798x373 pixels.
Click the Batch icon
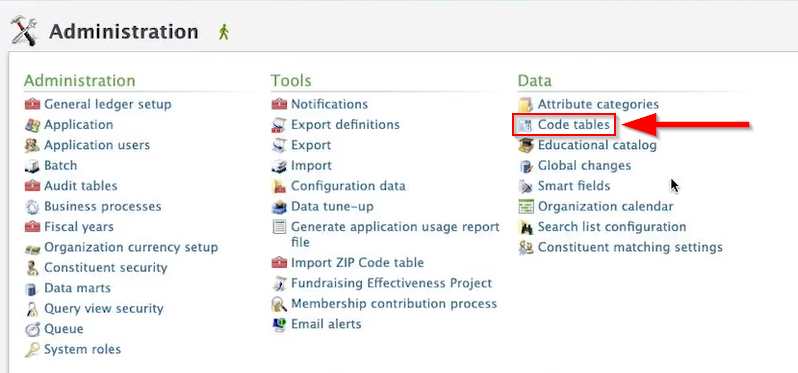point(32,166)
